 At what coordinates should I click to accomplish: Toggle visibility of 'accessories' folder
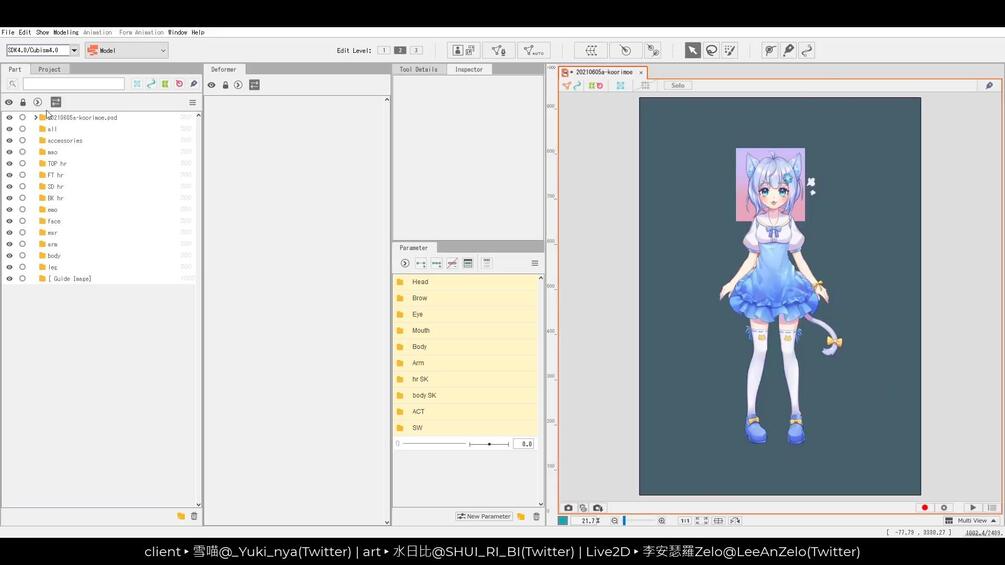click(9, 140)
